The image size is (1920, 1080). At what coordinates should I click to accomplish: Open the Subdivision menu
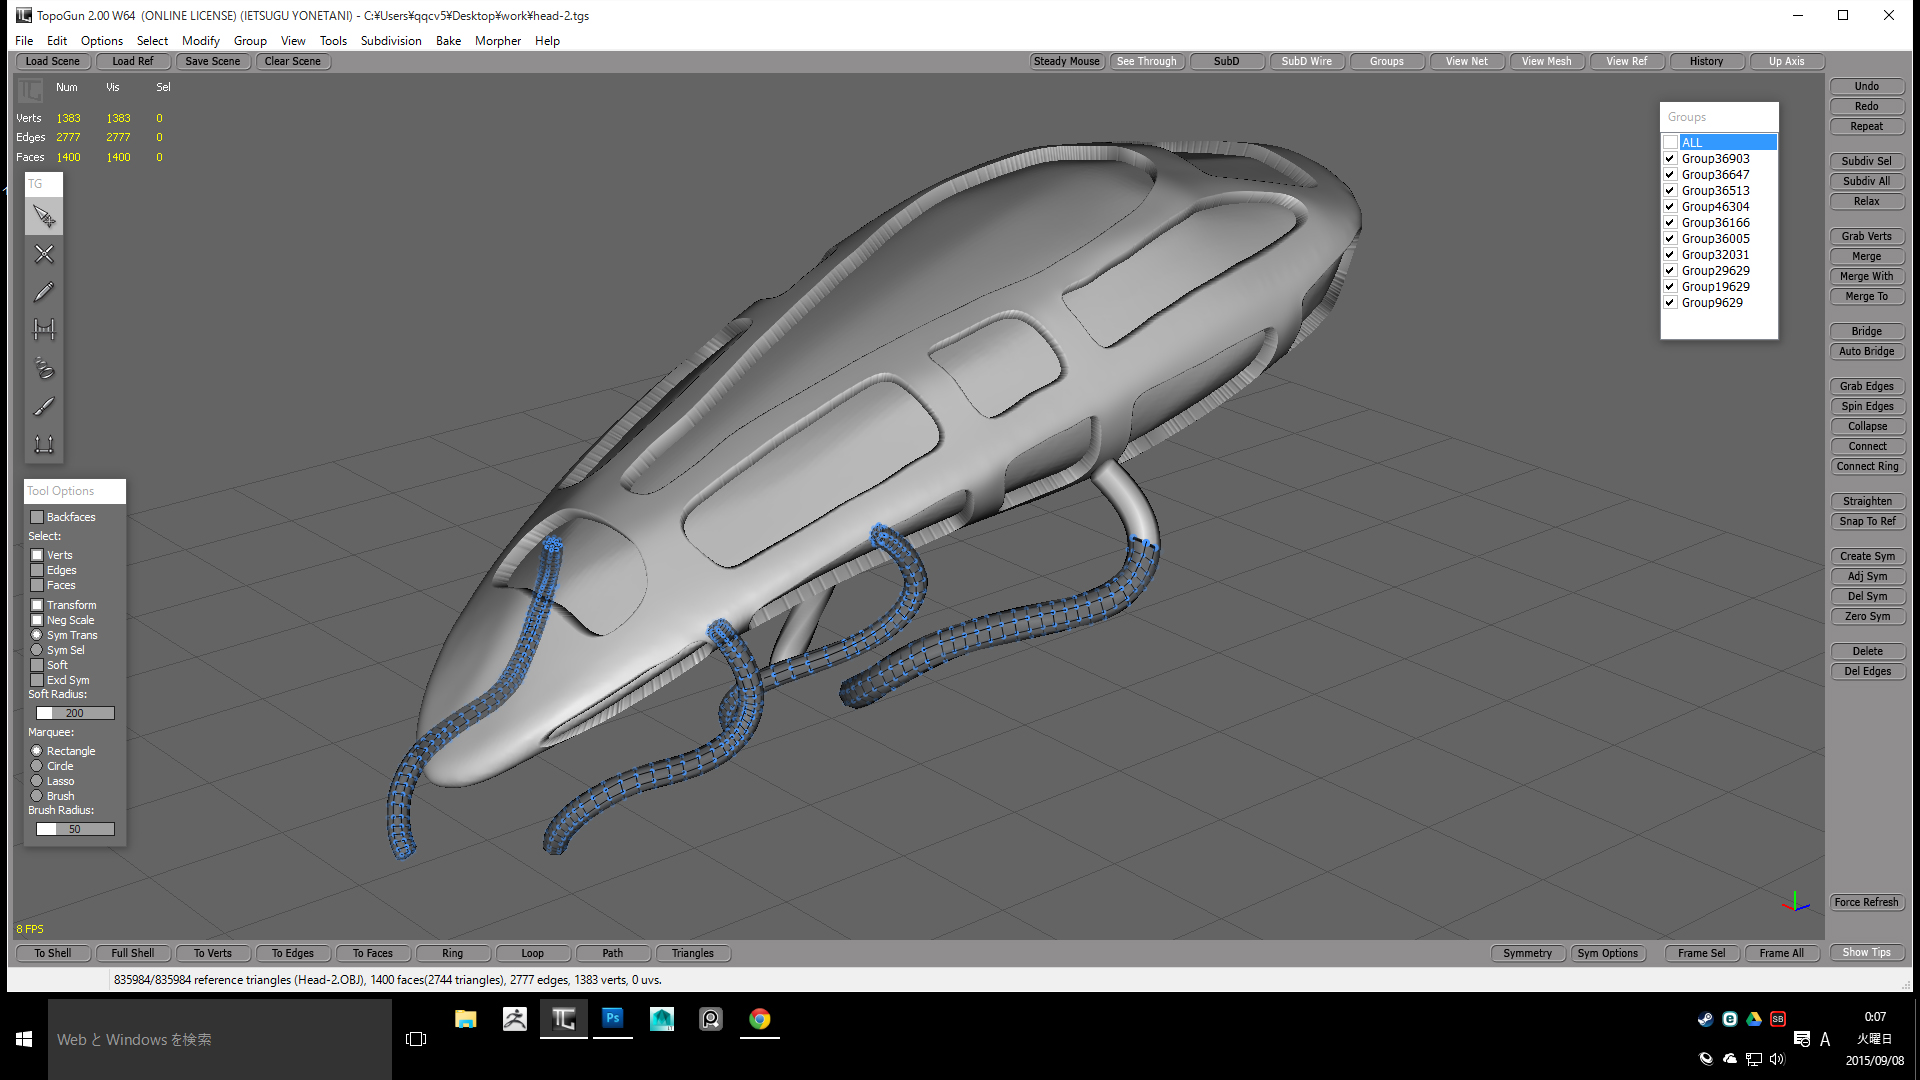[391, 41]
